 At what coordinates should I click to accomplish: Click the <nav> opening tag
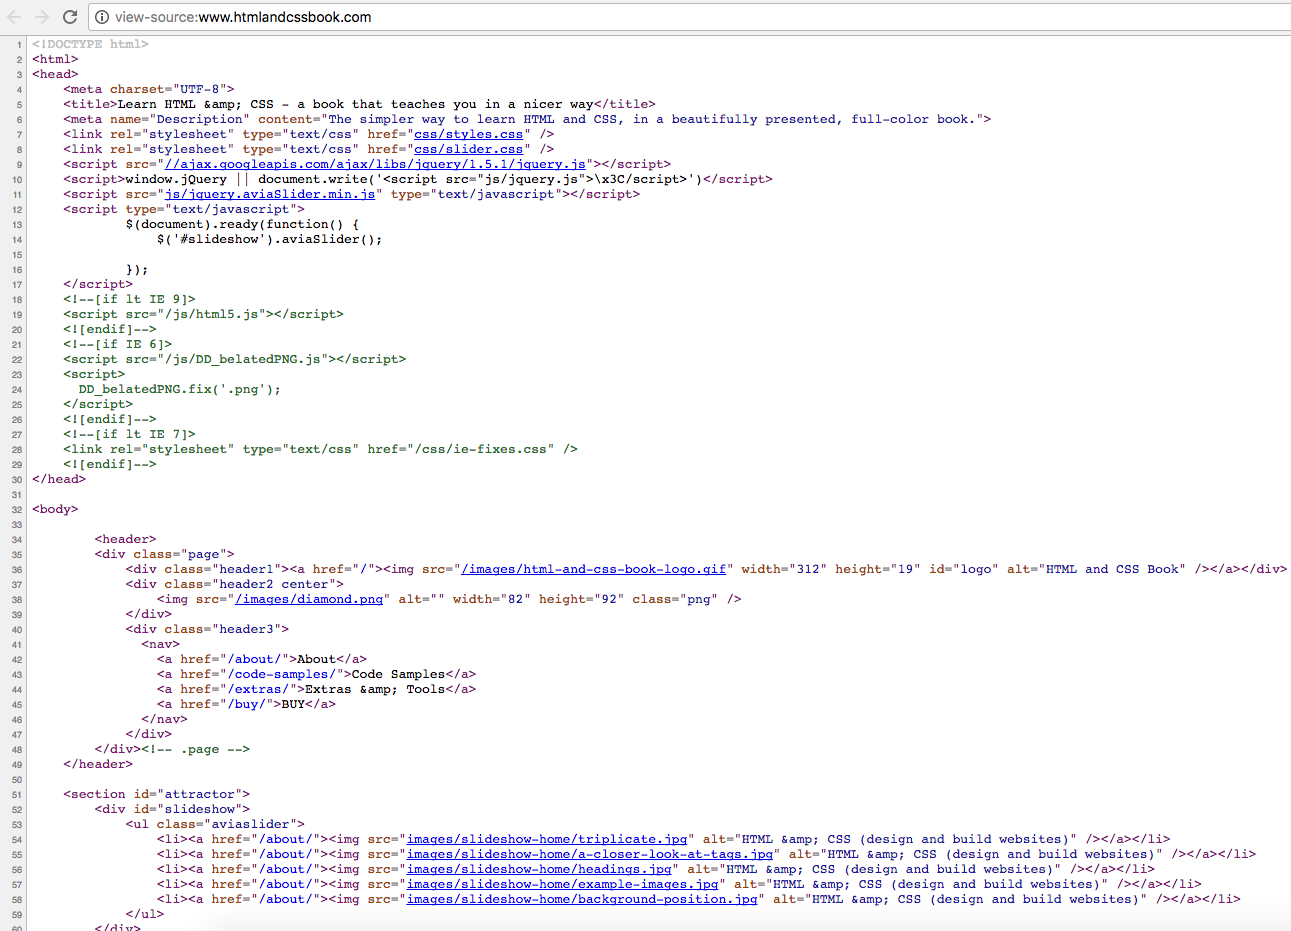[x=160, y=644]
